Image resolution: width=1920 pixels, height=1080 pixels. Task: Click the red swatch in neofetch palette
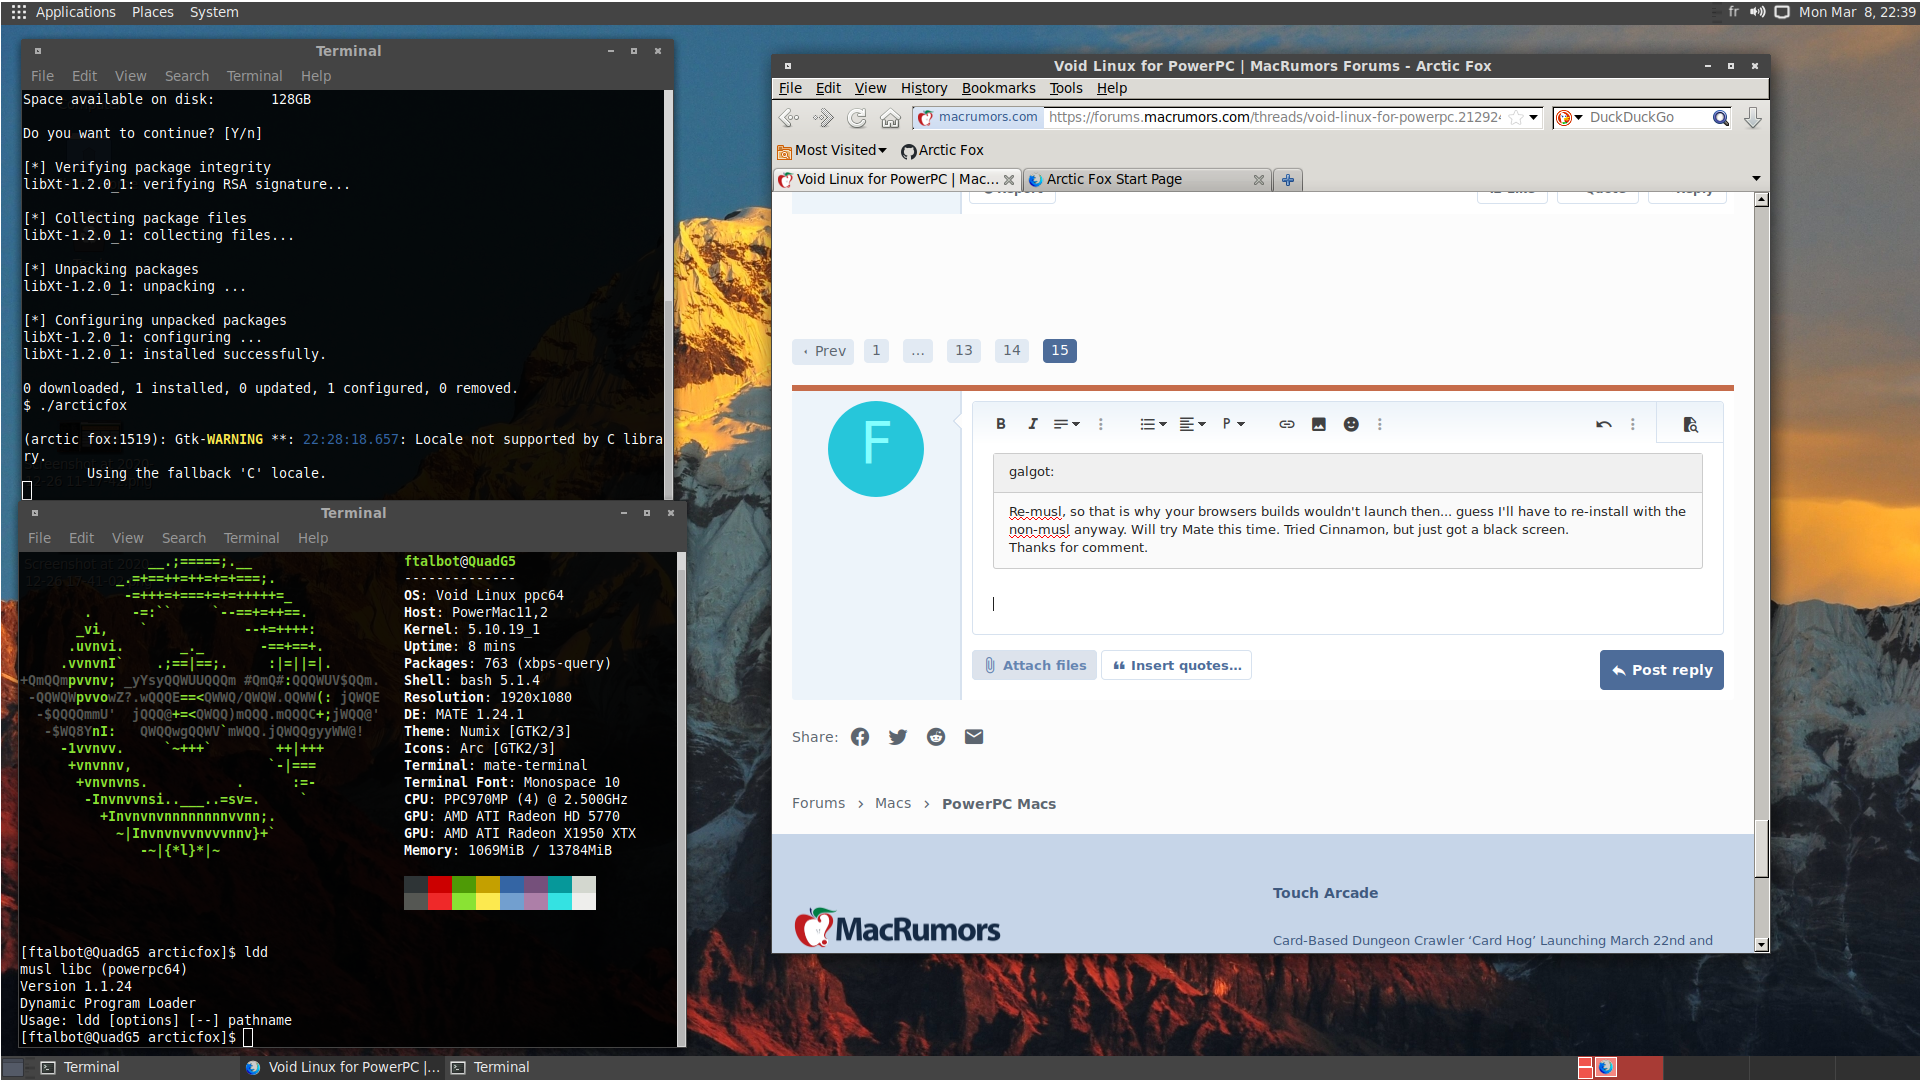pos(439,885)
